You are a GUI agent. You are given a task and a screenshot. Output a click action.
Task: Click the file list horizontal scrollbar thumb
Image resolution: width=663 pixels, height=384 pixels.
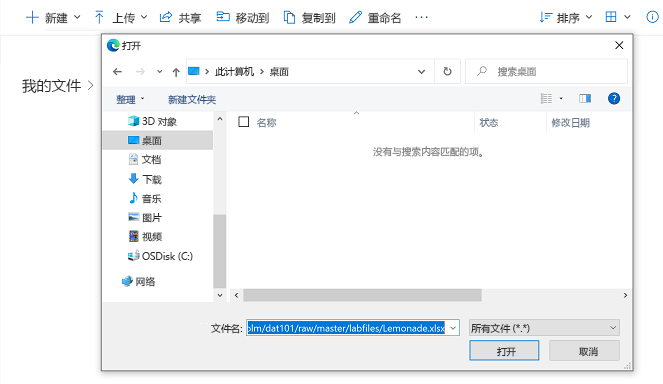coord(362,295)
